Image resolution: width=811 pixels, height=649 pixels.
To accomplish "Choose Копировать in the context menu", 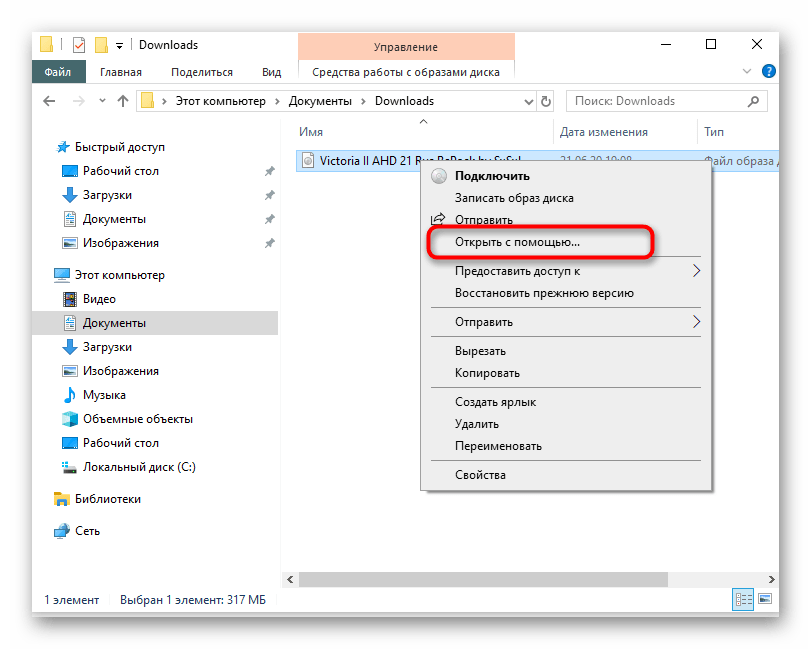I will point(566,373).
